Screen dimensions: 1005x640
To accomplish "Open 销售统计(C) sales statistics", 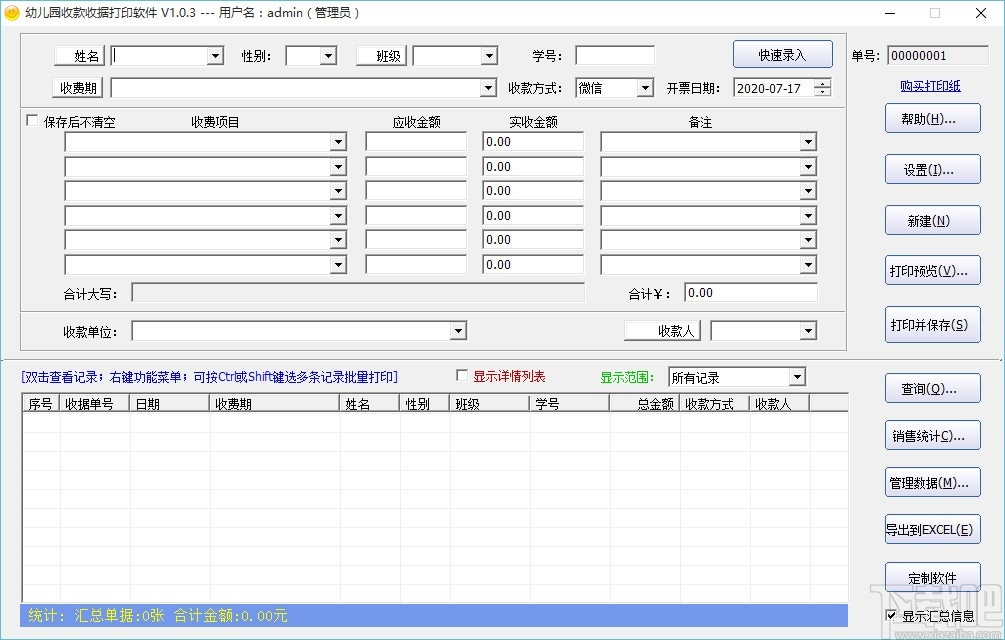I will coord(932,435).
